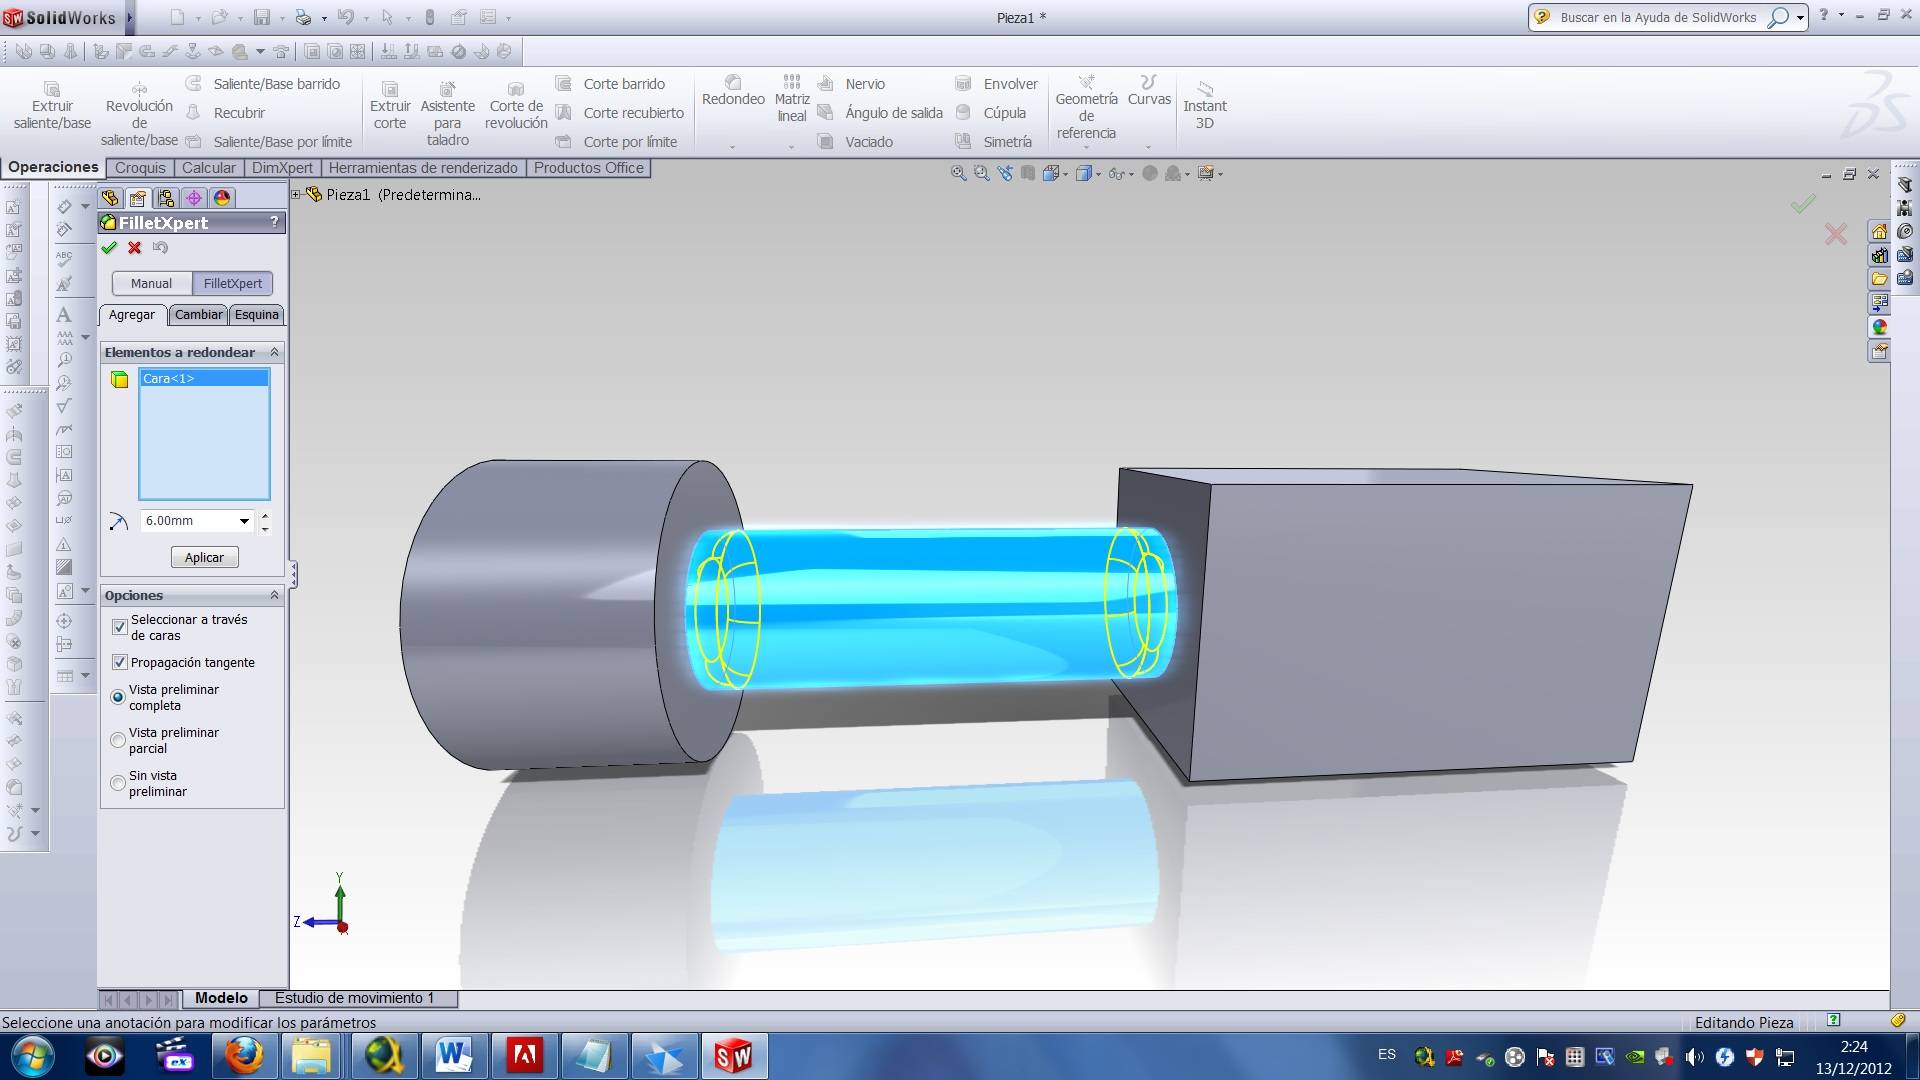Toggle Seleccionar a través de caras checkbox
The width and height of the screenshot is (1920, 1080).
tap(120, 627)
